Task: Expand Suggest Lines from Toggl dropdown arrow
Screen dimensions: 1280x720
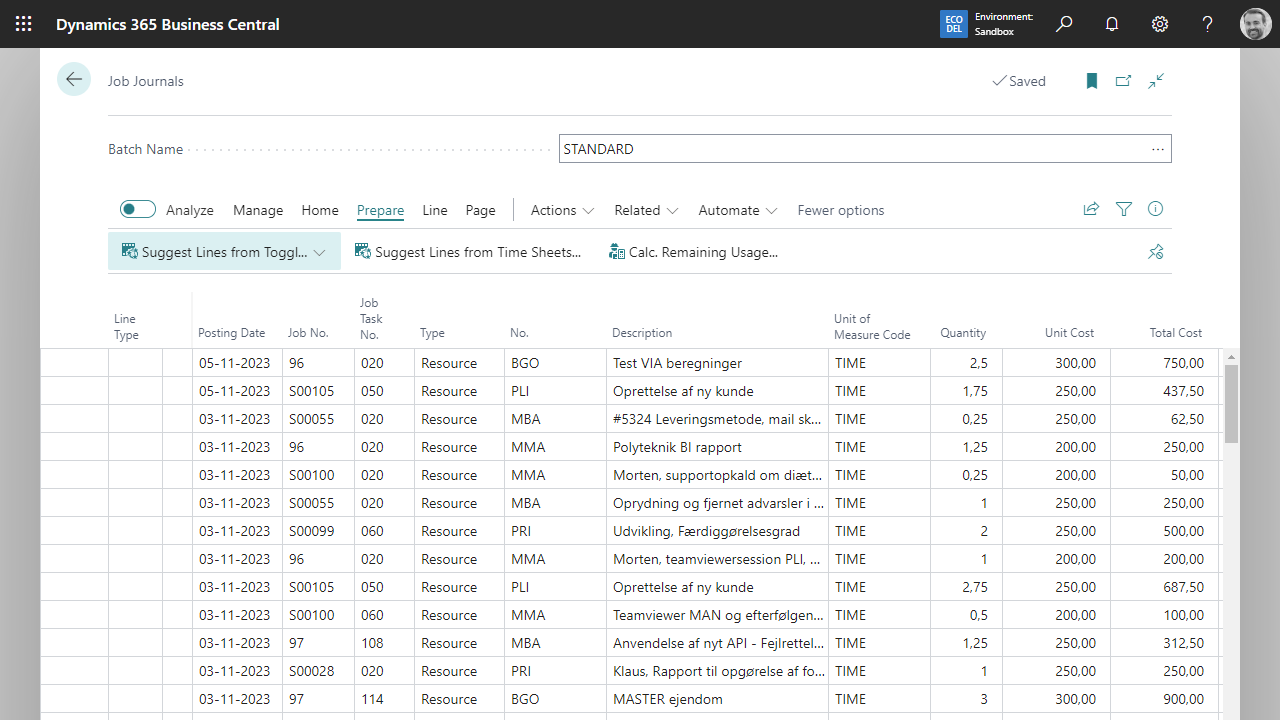Action: point(320,252)
